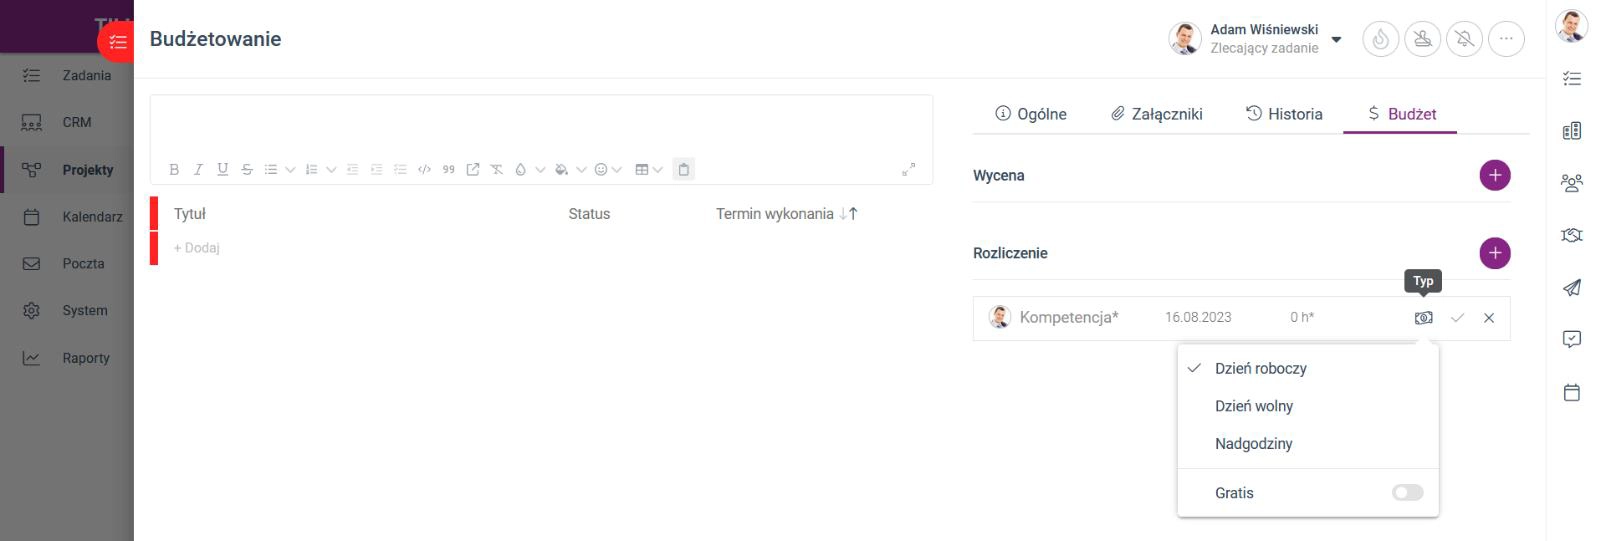Open the table options dropdown arrow
Viewport: 1606px width, 541px height.
coord(657,169)
